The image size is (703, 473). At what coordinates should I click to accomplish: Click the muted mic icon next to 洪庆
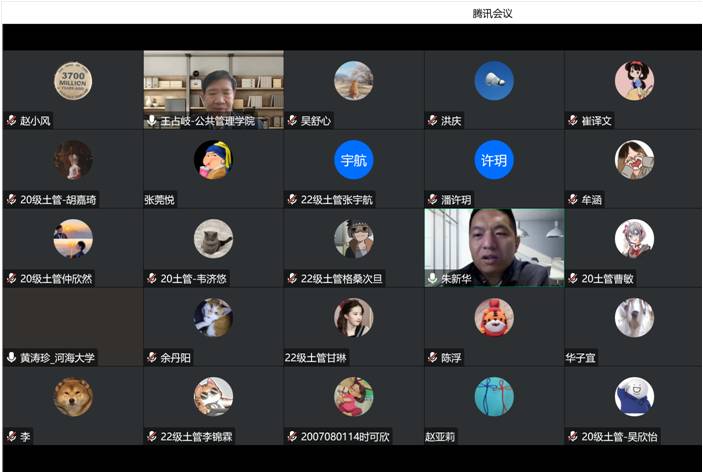pyautogui.click(x=432, y=121)
